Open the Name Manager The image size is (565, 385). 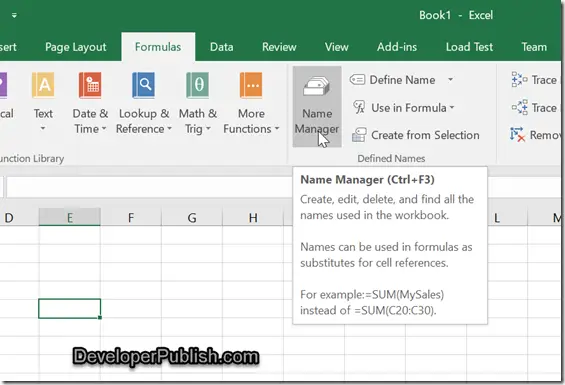click(x=317, y=106)
